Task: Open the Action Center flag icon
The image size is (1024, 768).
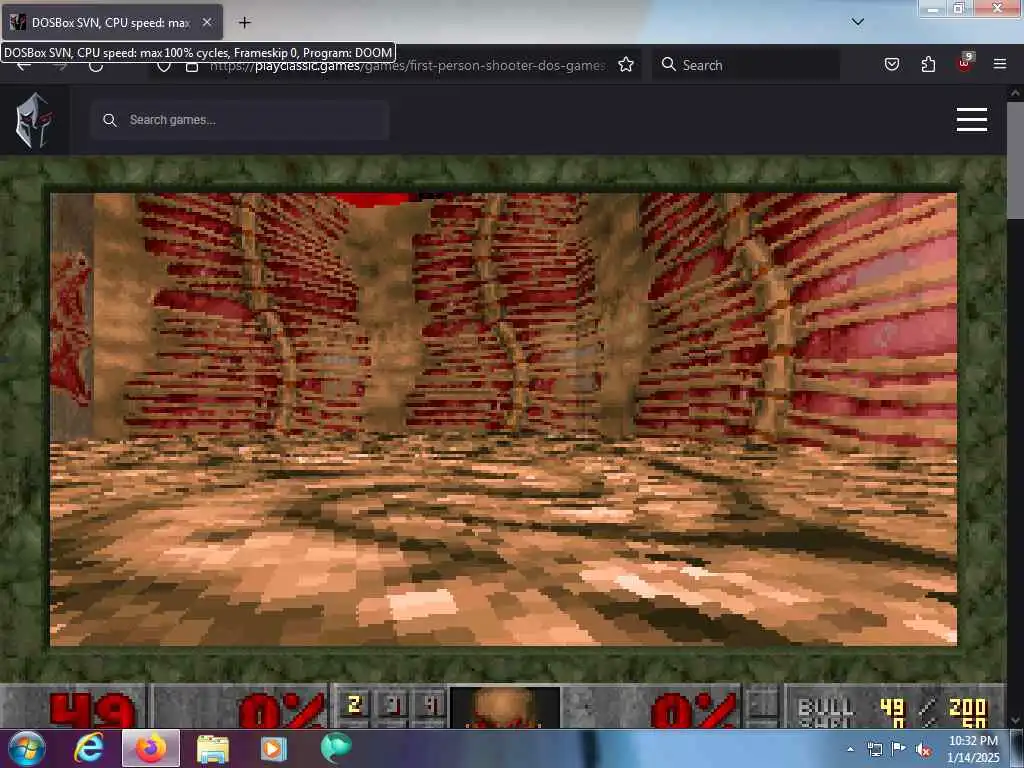Action: (x=899, y=748)
